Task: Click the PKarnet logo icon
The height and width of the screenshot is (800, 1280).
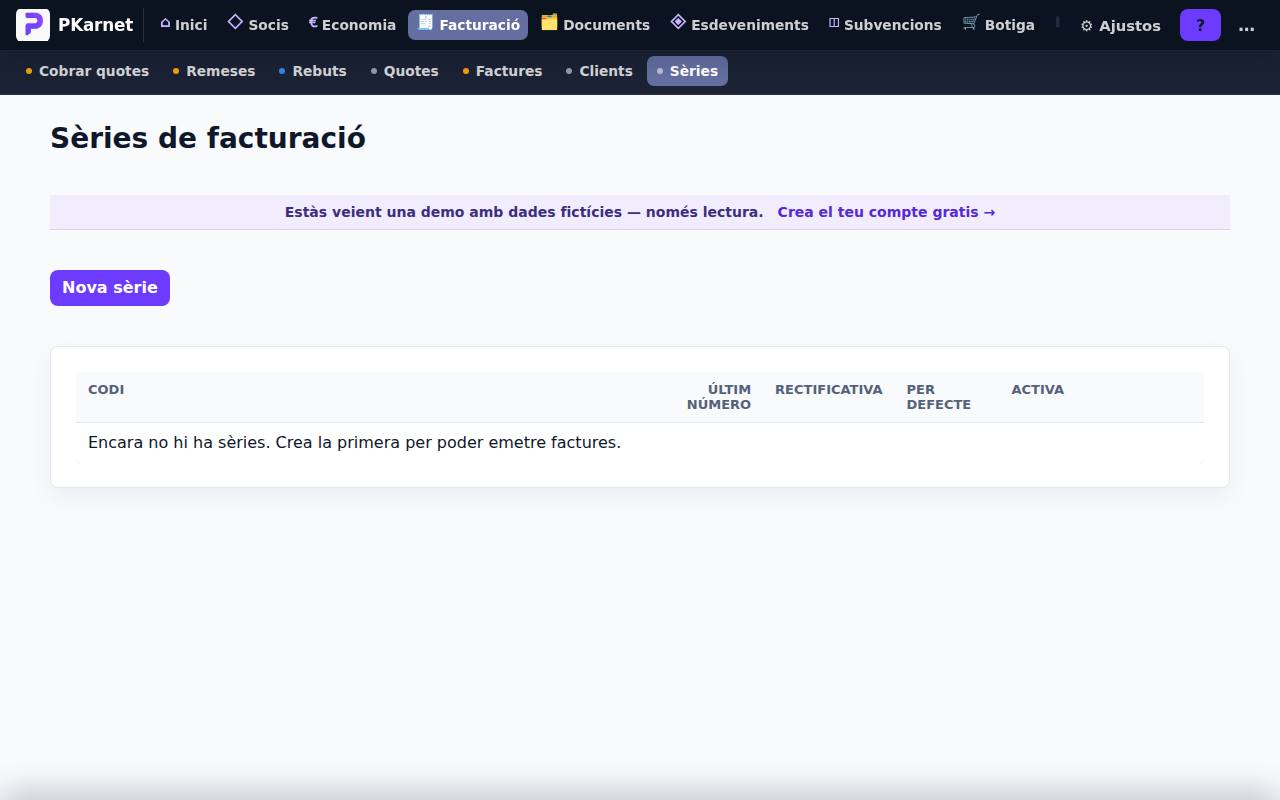Action: click(x=33, y=25)
